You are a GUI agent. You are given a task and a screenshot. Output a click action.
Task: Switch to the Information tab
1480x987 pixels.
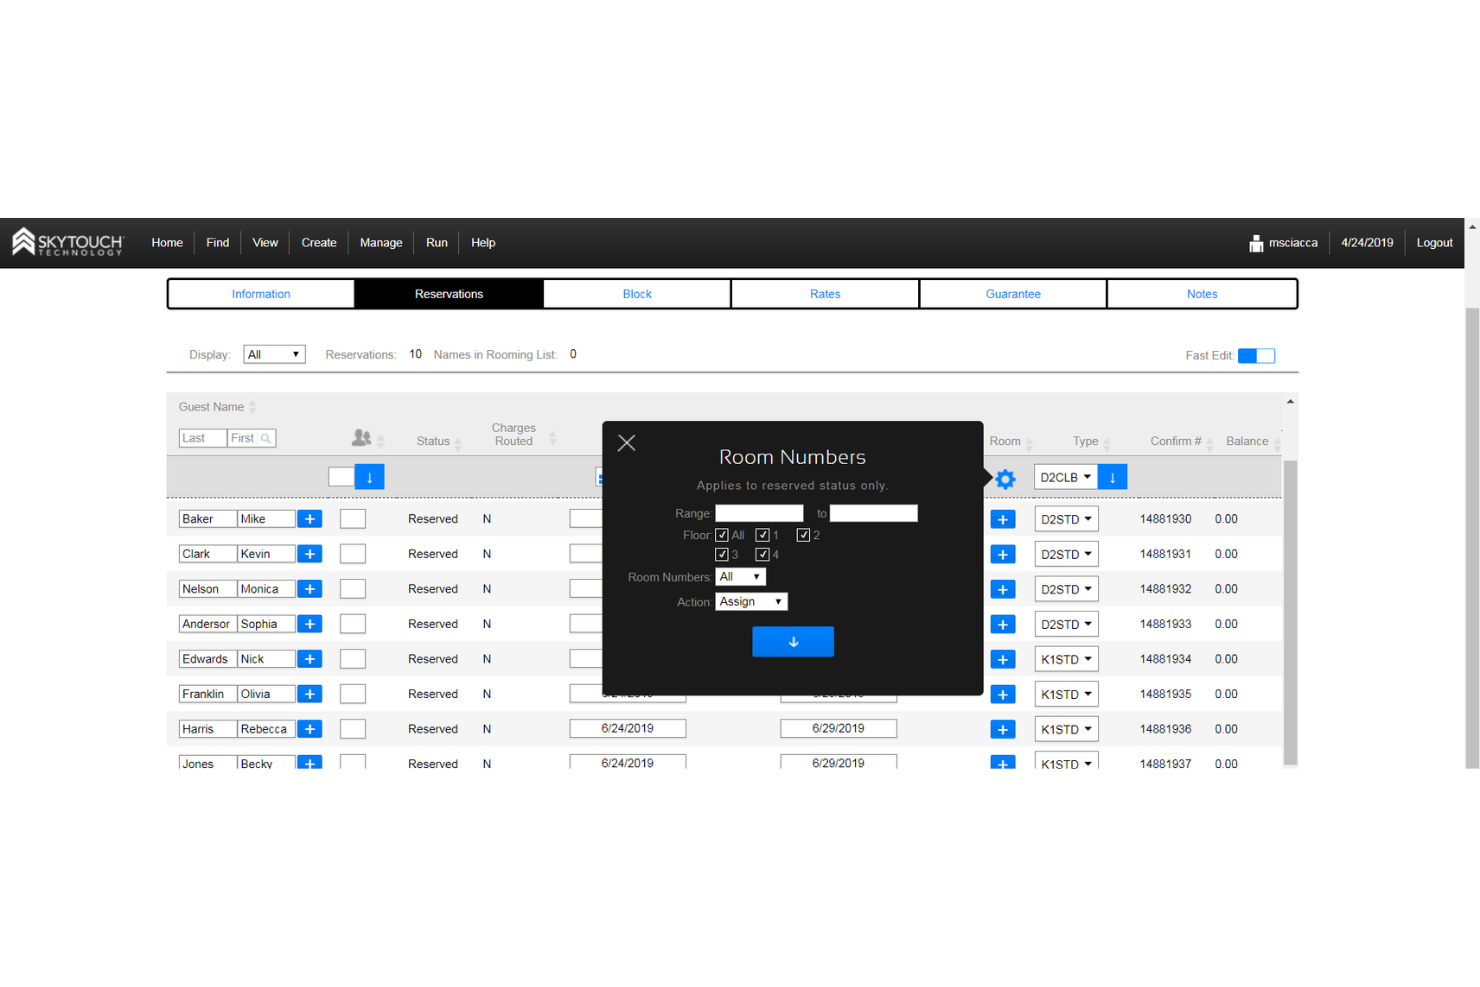click(261, 294)
